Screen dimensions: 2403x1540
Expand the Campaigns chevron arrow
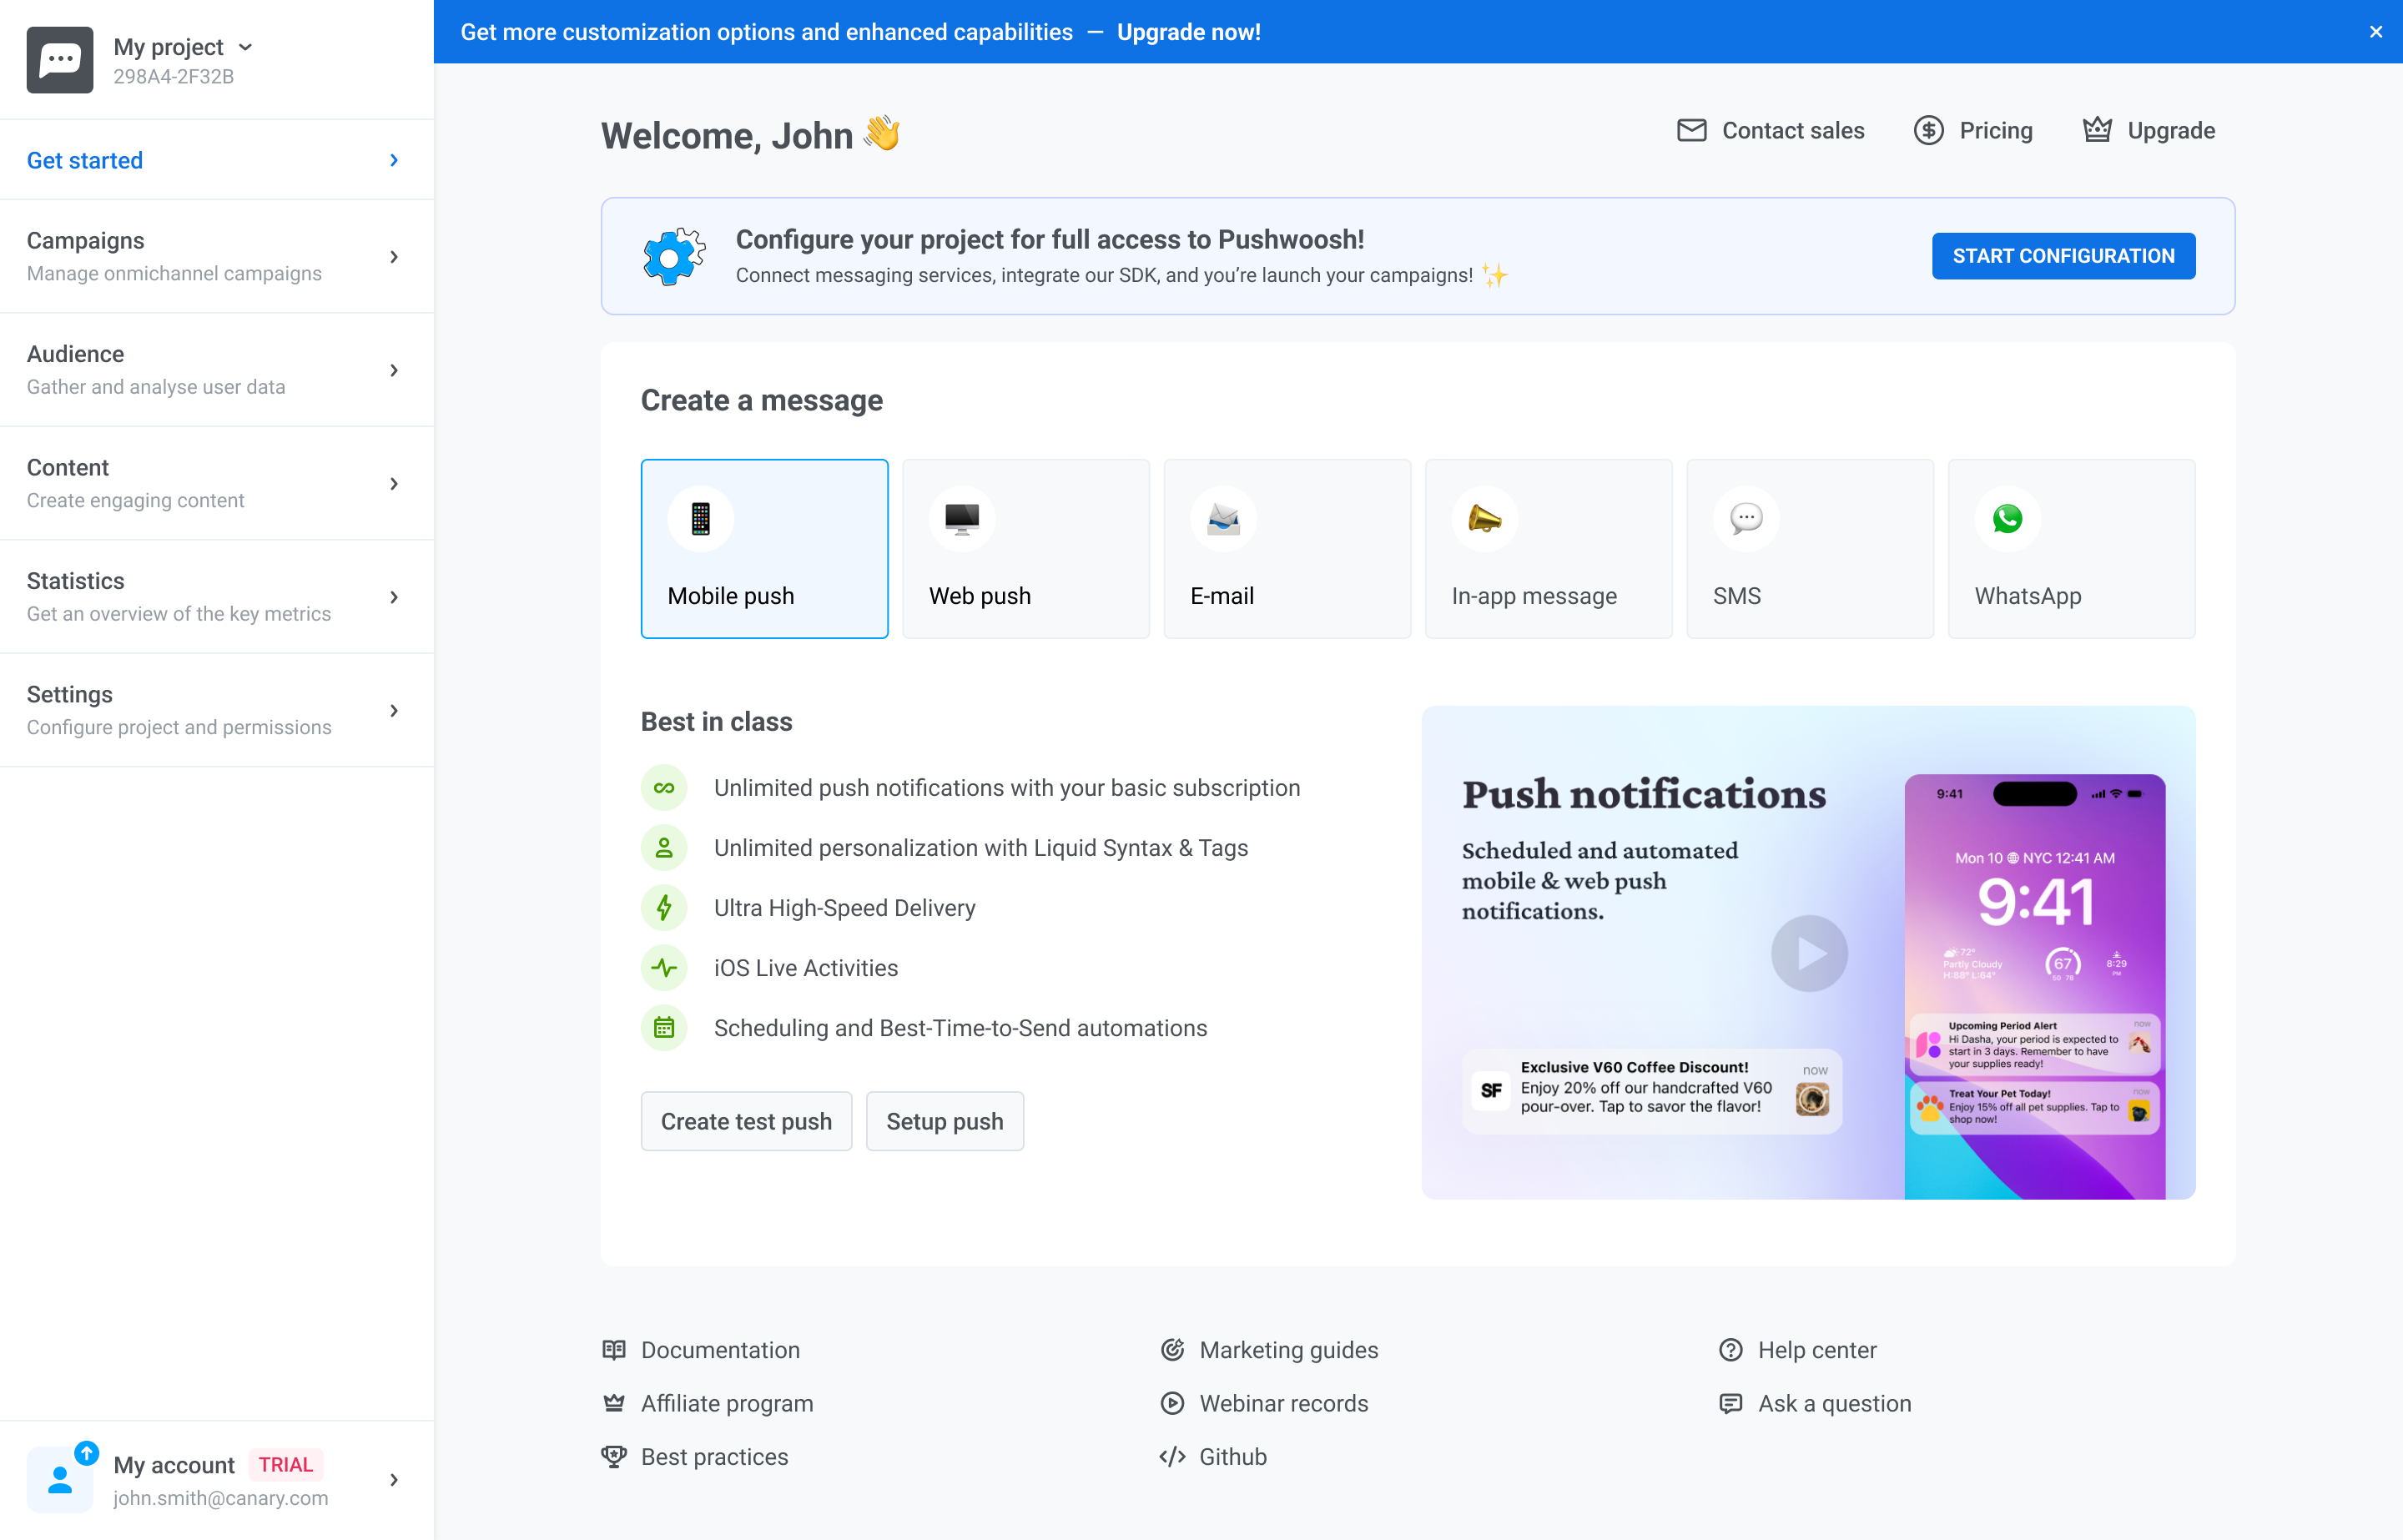point(394,257)
